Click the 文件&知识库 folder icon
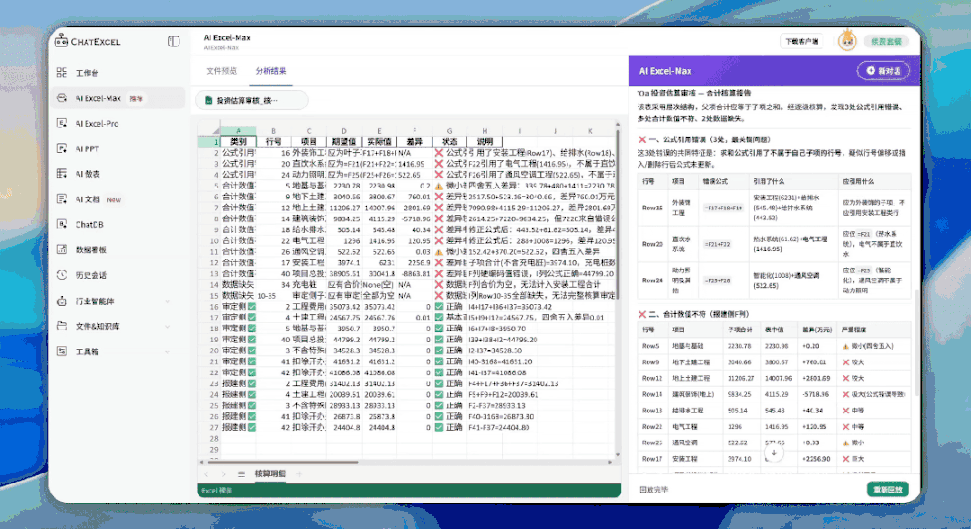 click(62, 326)
